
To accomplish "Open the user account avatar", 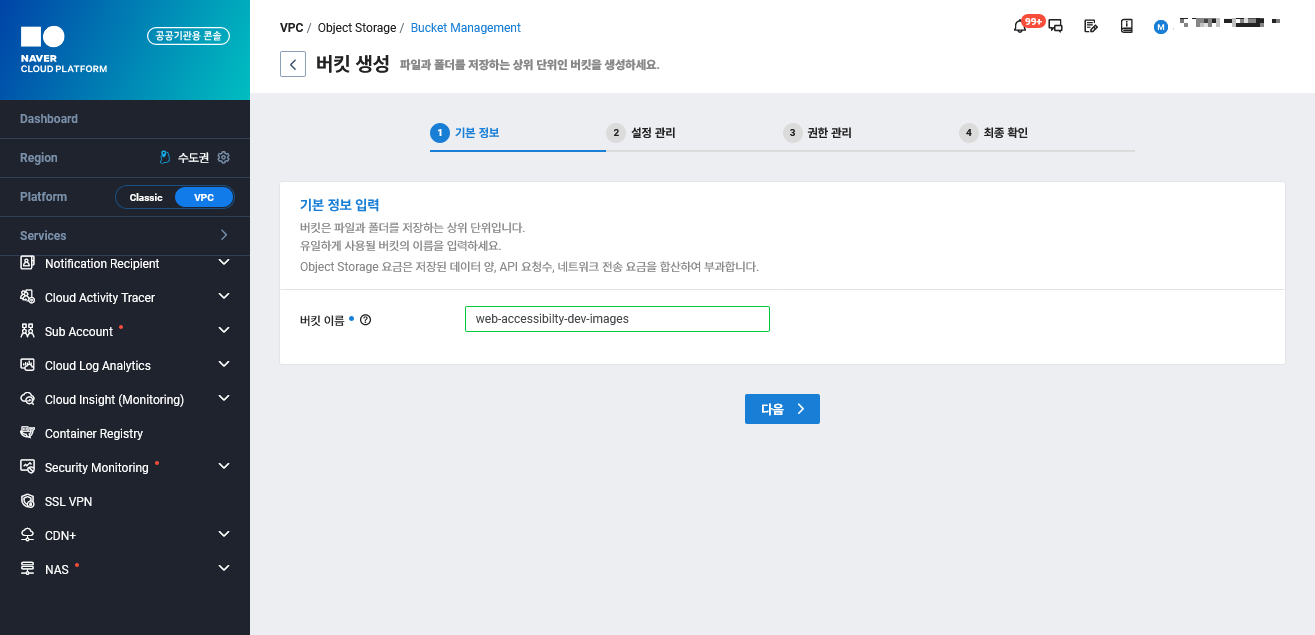I will pyautogui.click(x=1161, y=27).
